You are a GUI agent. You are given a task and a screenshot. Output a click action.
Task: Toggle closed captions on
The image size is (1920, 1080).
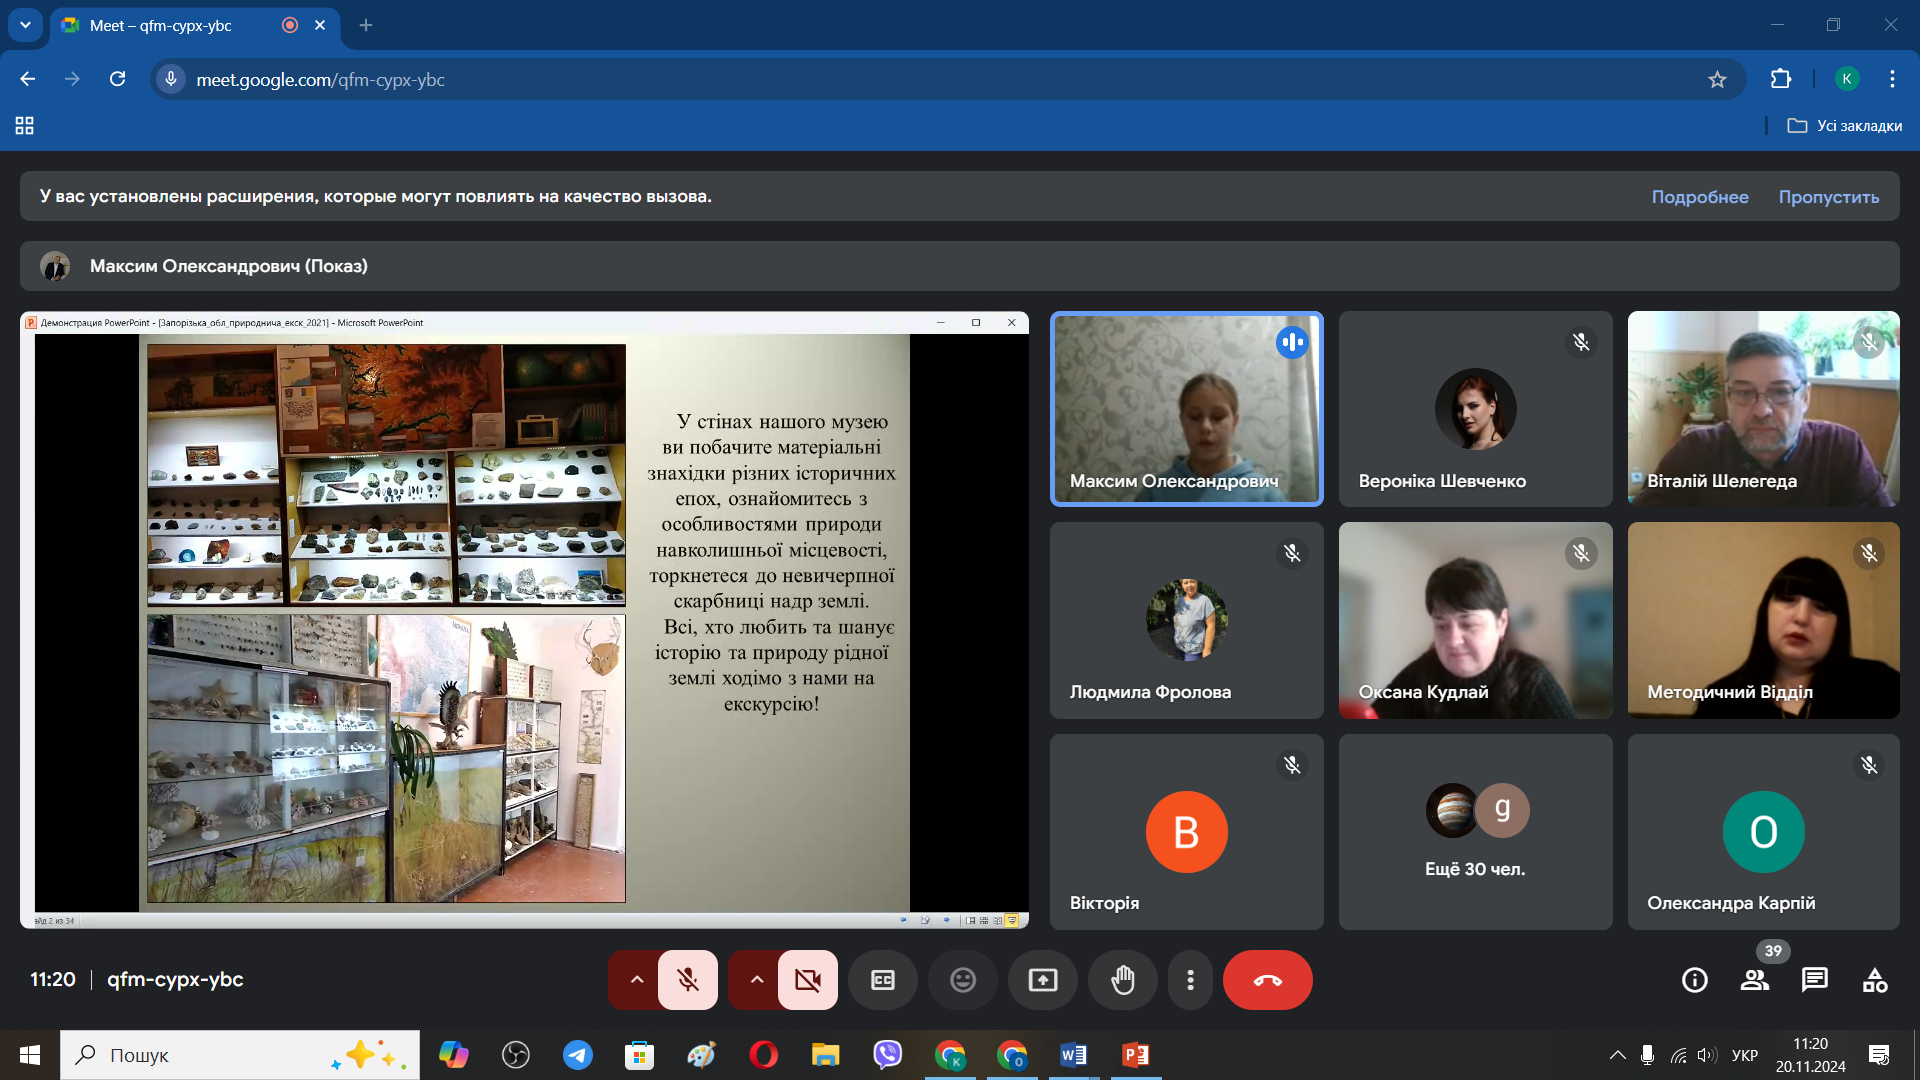pos(882,980)
